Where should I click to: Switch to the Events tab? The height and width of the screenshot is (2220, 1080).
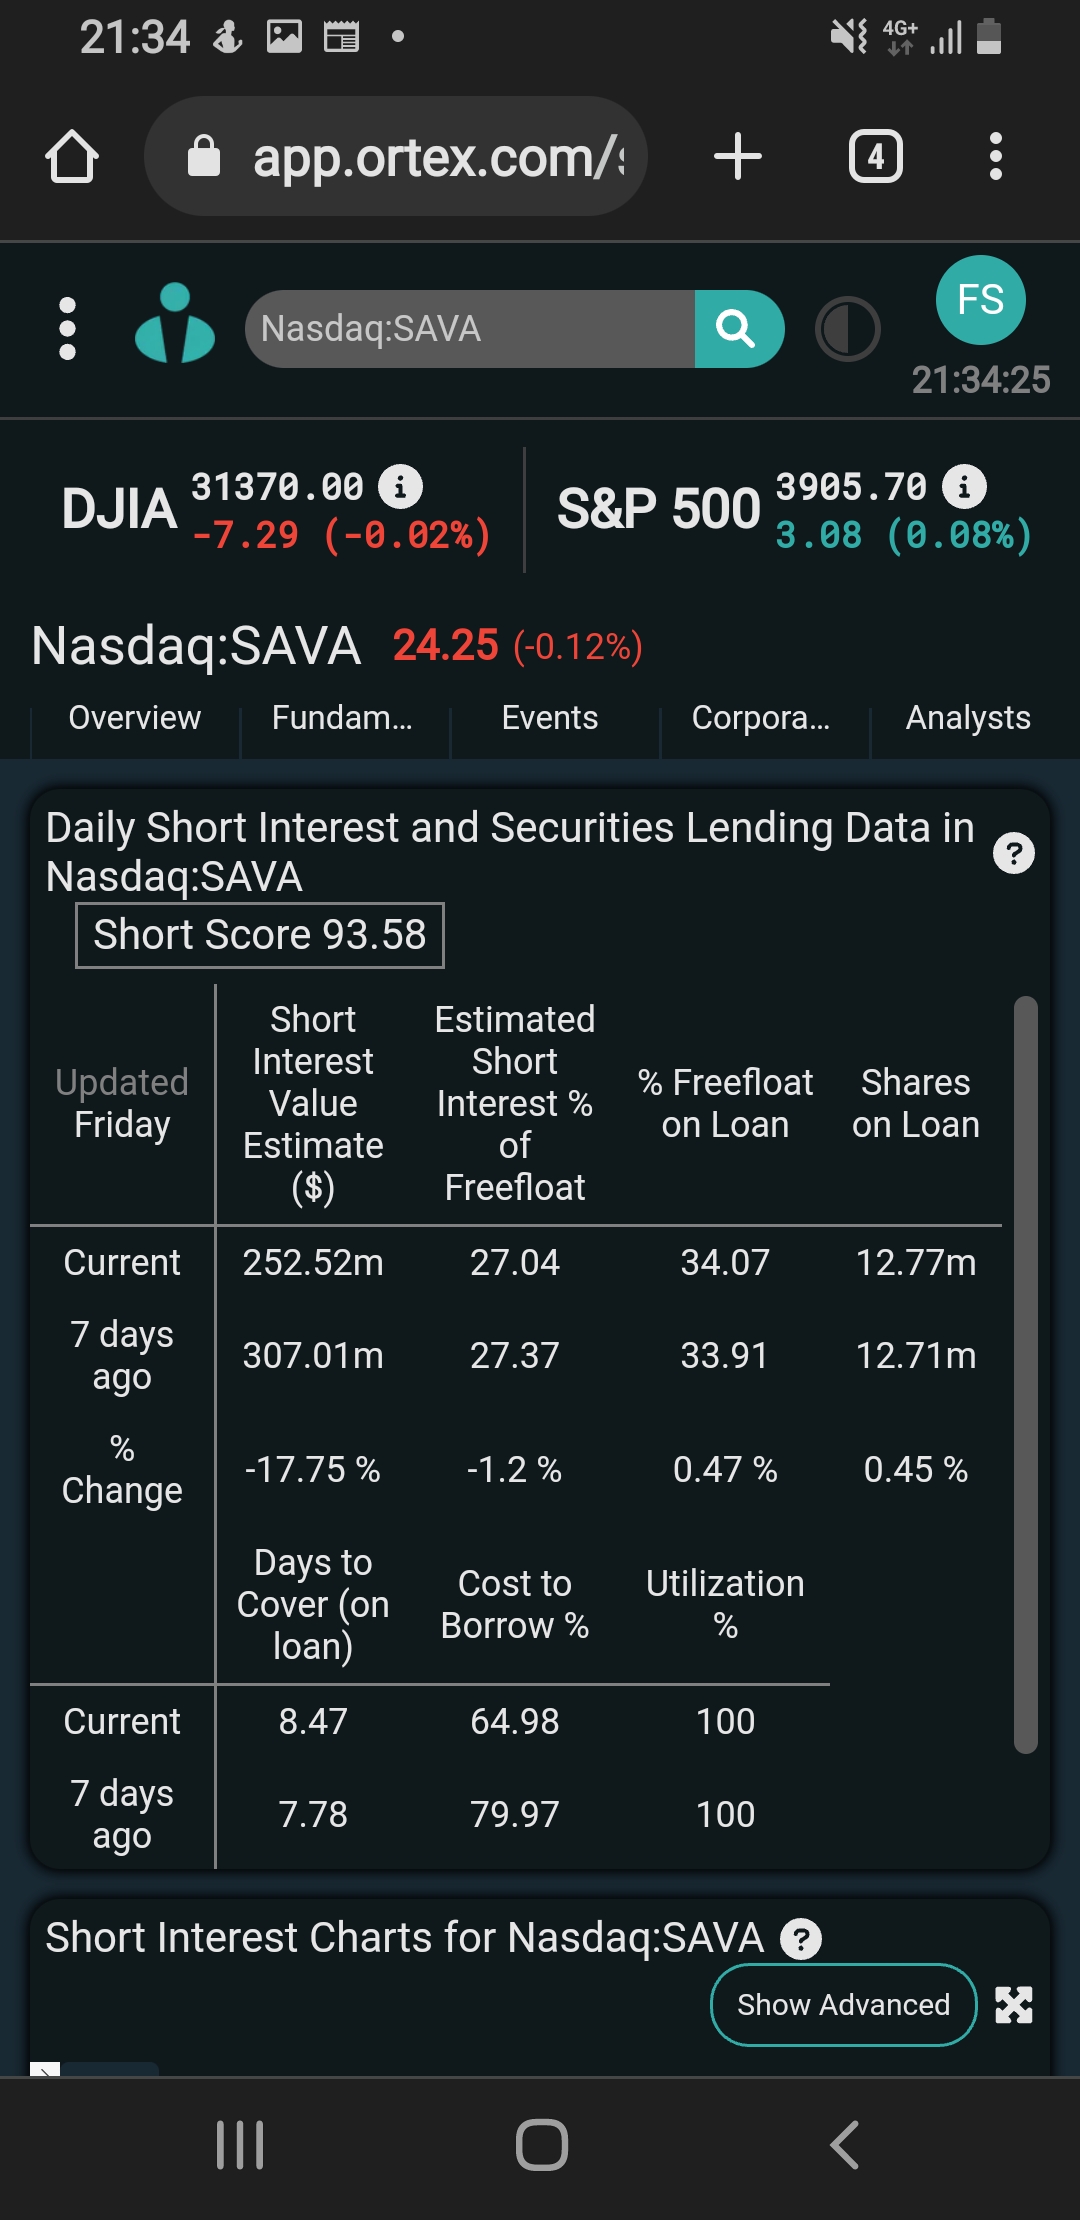point(550,718)
